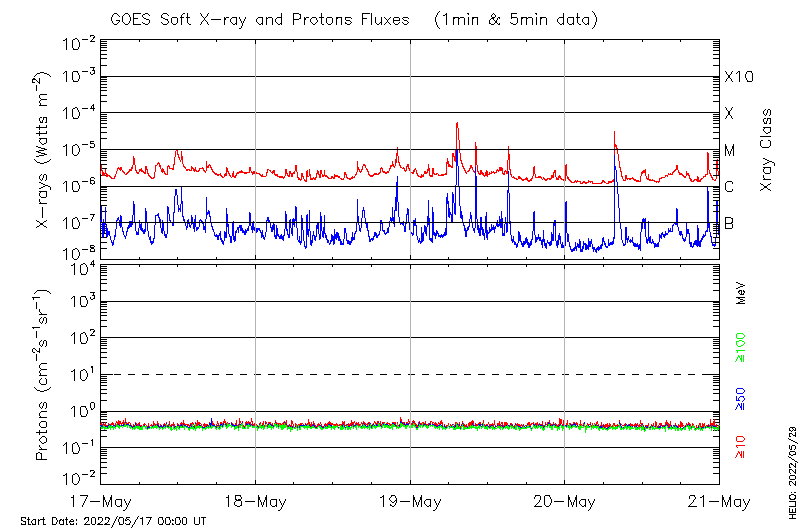
Task: Select the C flare class label
Action: 729,187
